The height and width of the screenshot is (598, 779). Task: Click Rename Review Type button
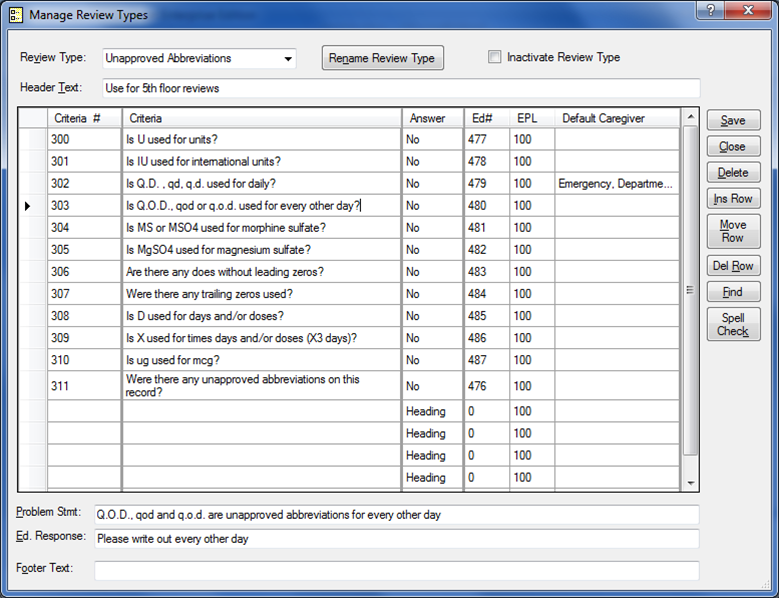(x=383, y=58)
